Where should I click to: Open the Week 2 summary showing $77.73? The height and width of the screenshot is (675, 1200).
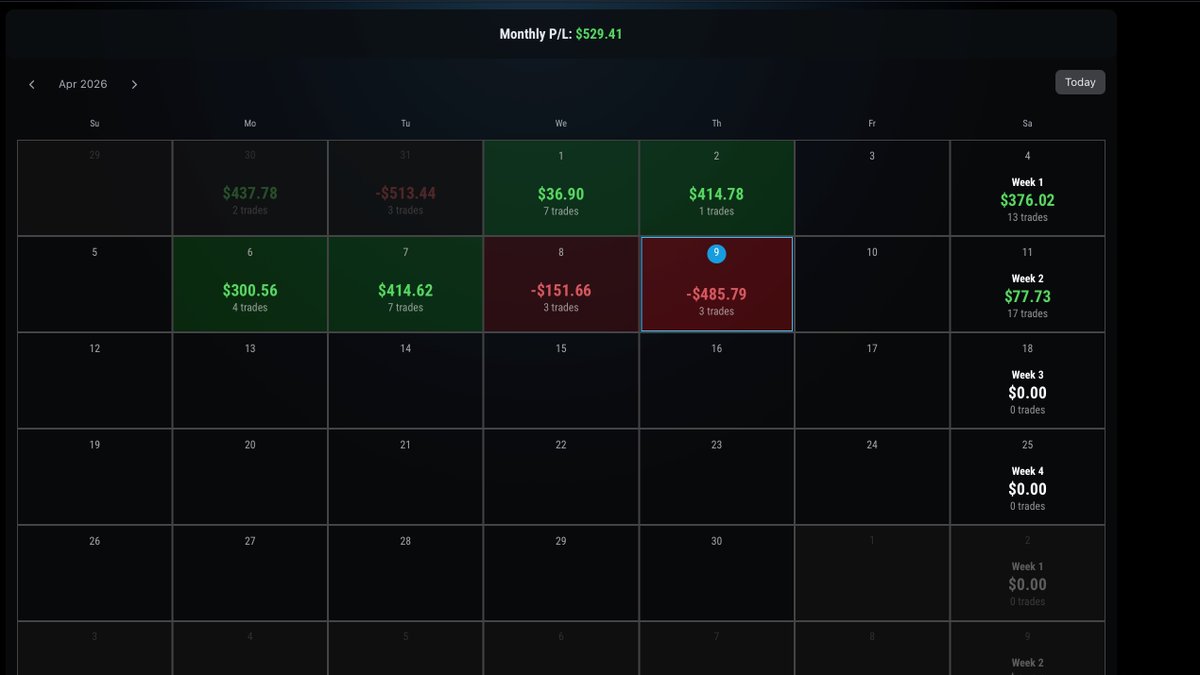click(x=1028, y=284)
